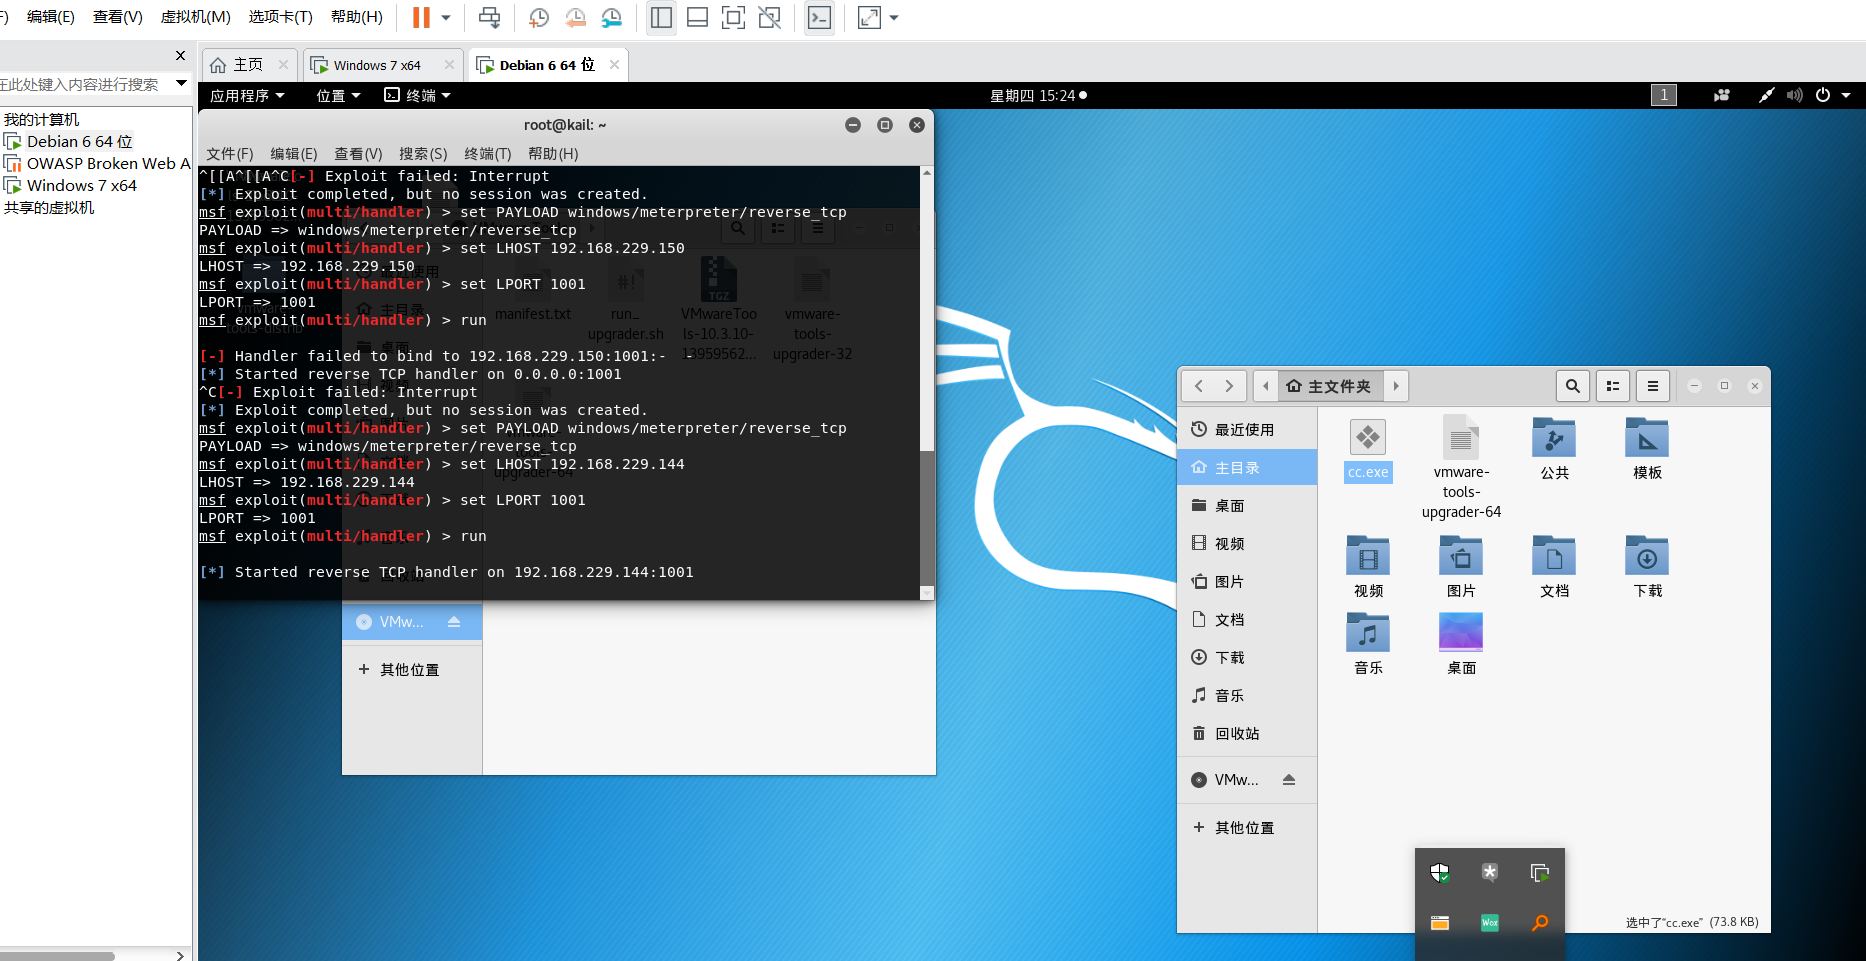The image size is (1866, 961).
Task: Pause the virtual machine with the orange button
Action: pyautogui.click(x=421, y=17)
